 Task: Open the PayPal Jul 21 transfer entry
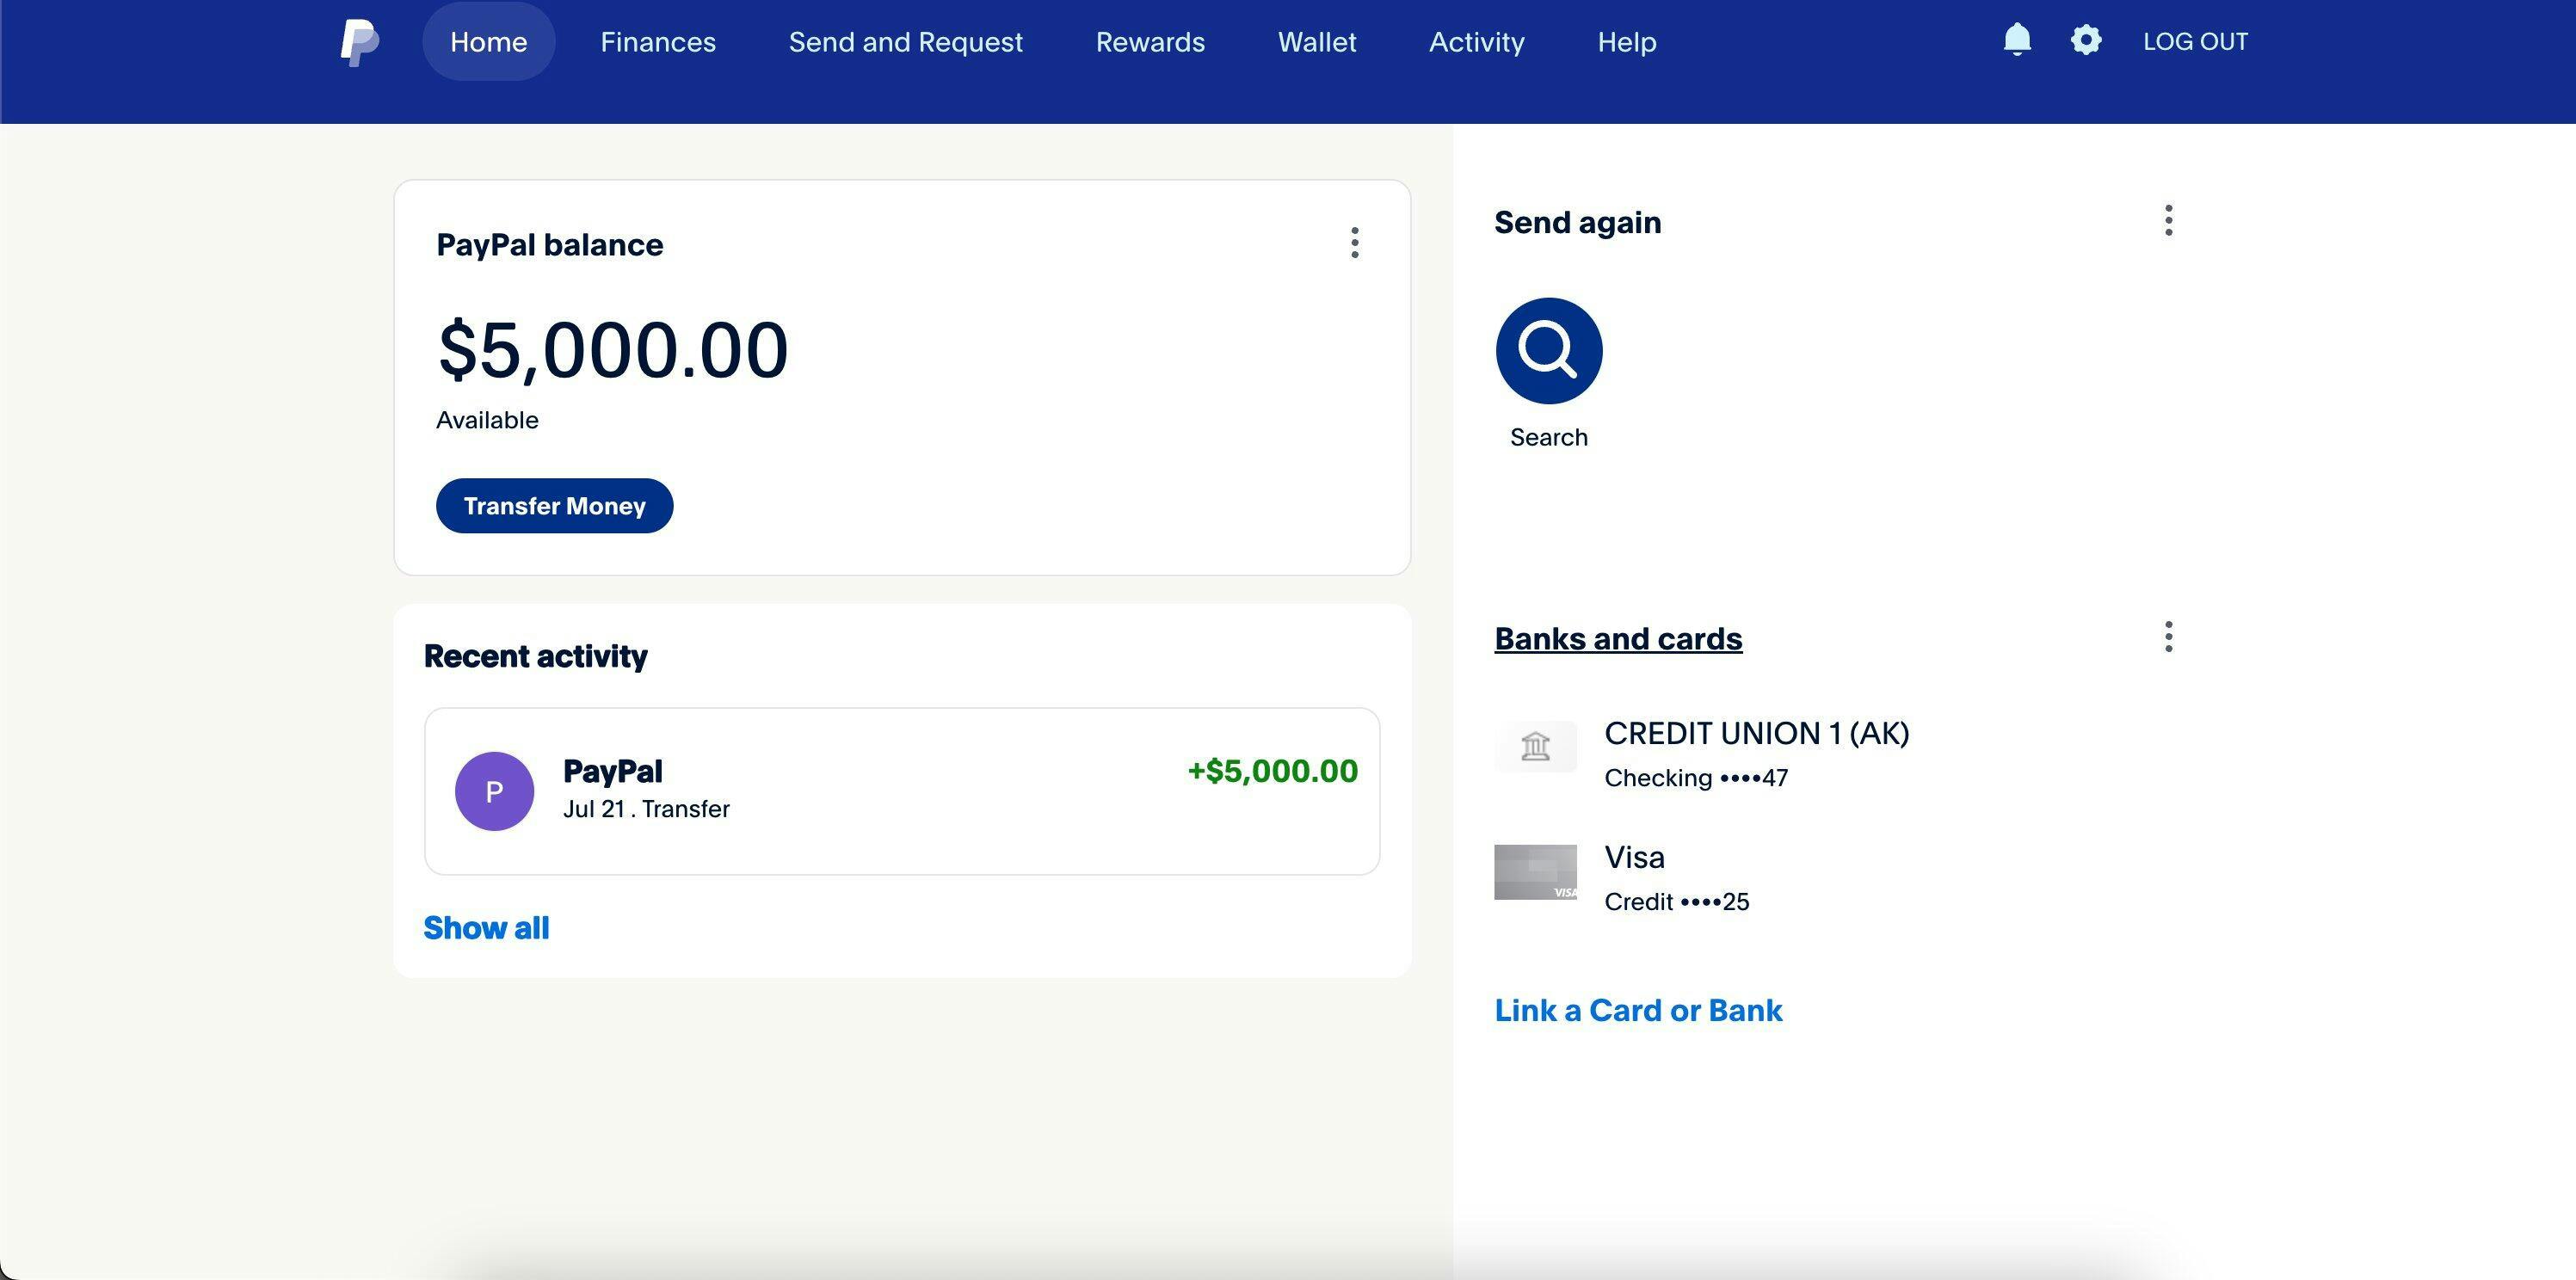(x=902, y=791)
